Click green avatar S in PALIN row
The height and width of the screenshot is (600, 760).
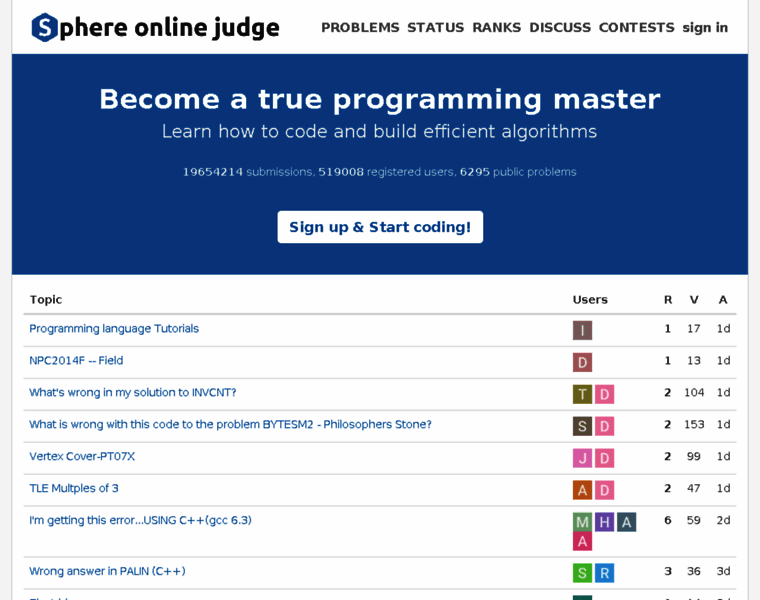(582, 573)
